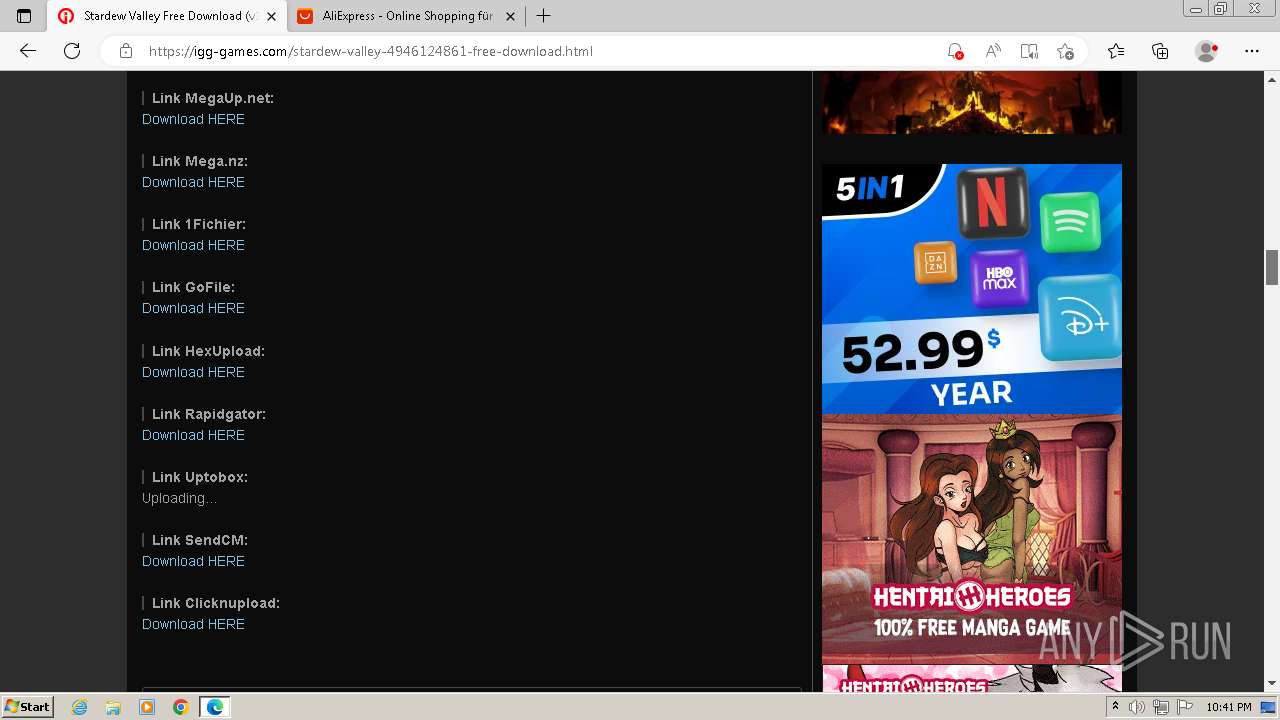Open the GoFile Download HERE link
This screenshot has height=720, width=1280.
click(193, 308)
